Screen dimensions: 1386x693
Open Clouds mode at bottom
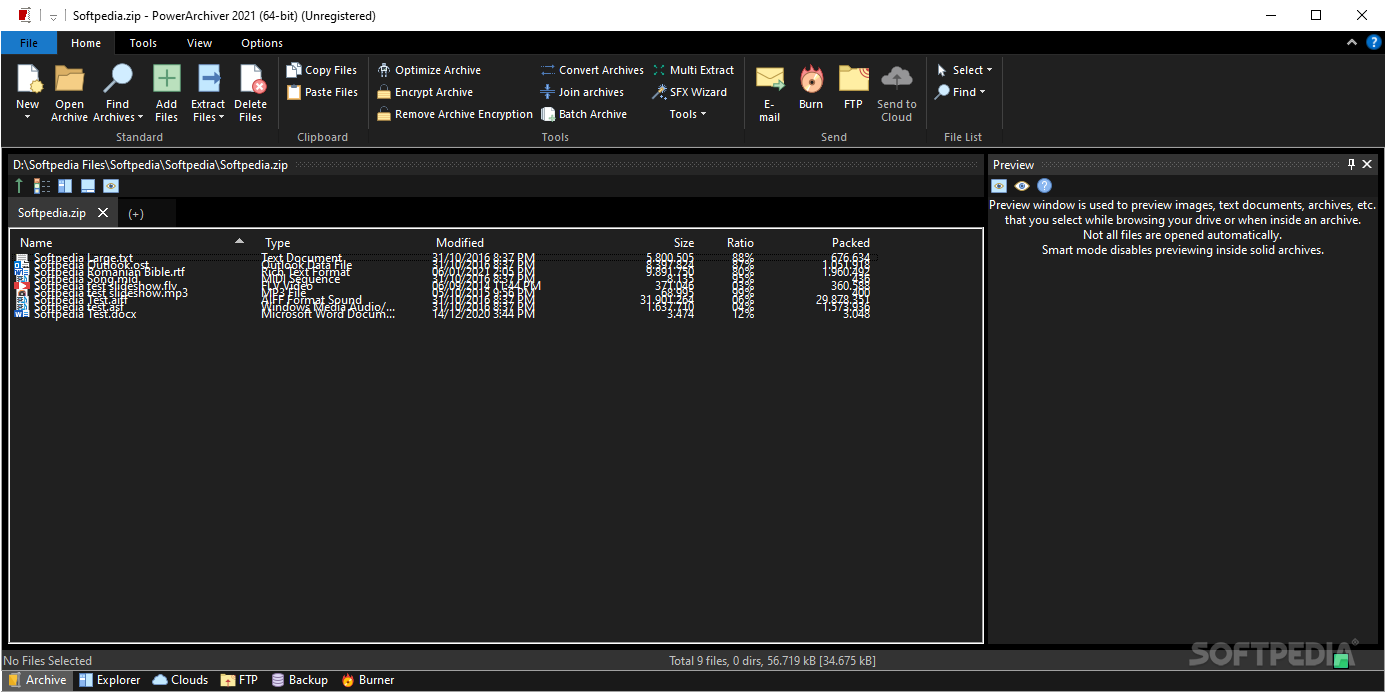coord(180,680)
